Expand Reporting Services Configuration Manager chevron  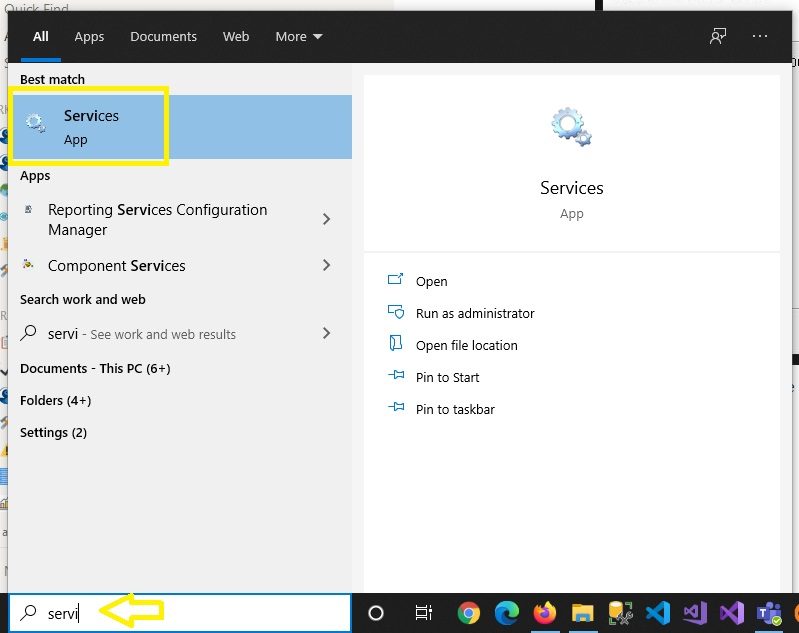[x=326, y=219]
